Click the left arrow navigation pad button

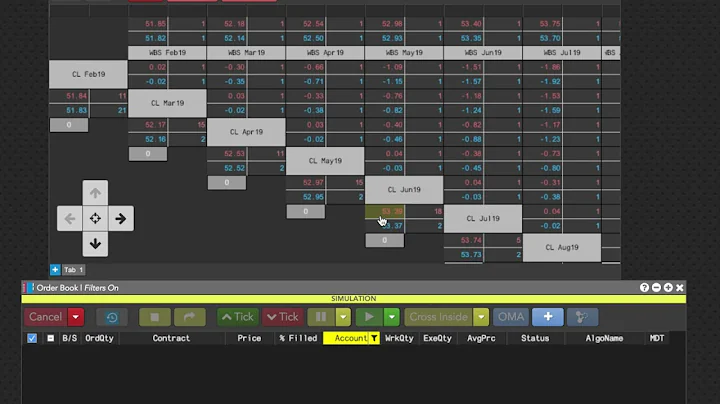coord(70,219)
